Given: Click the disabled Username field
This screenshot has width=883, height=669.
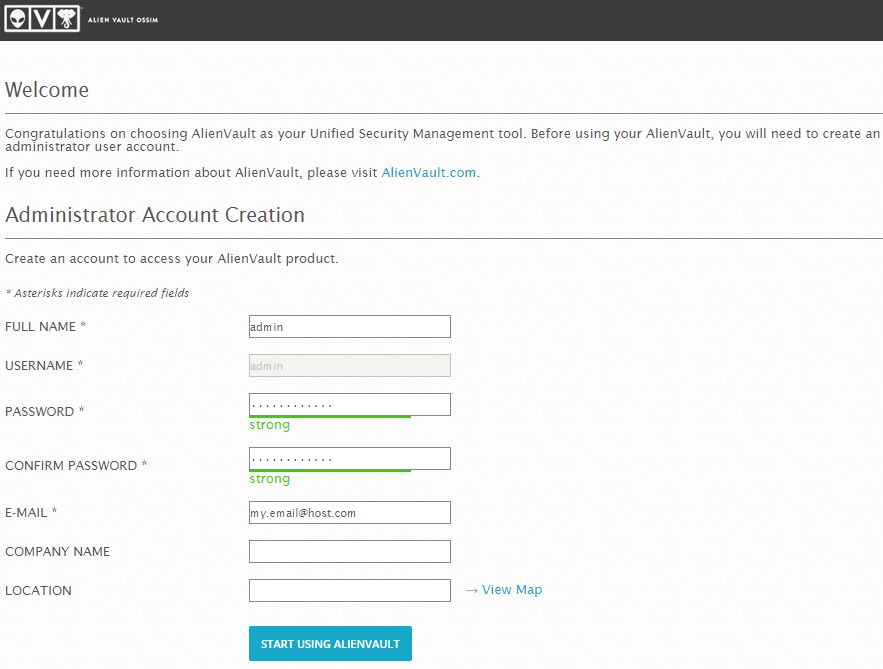Looking at the screenshot, I should point(350,365).
